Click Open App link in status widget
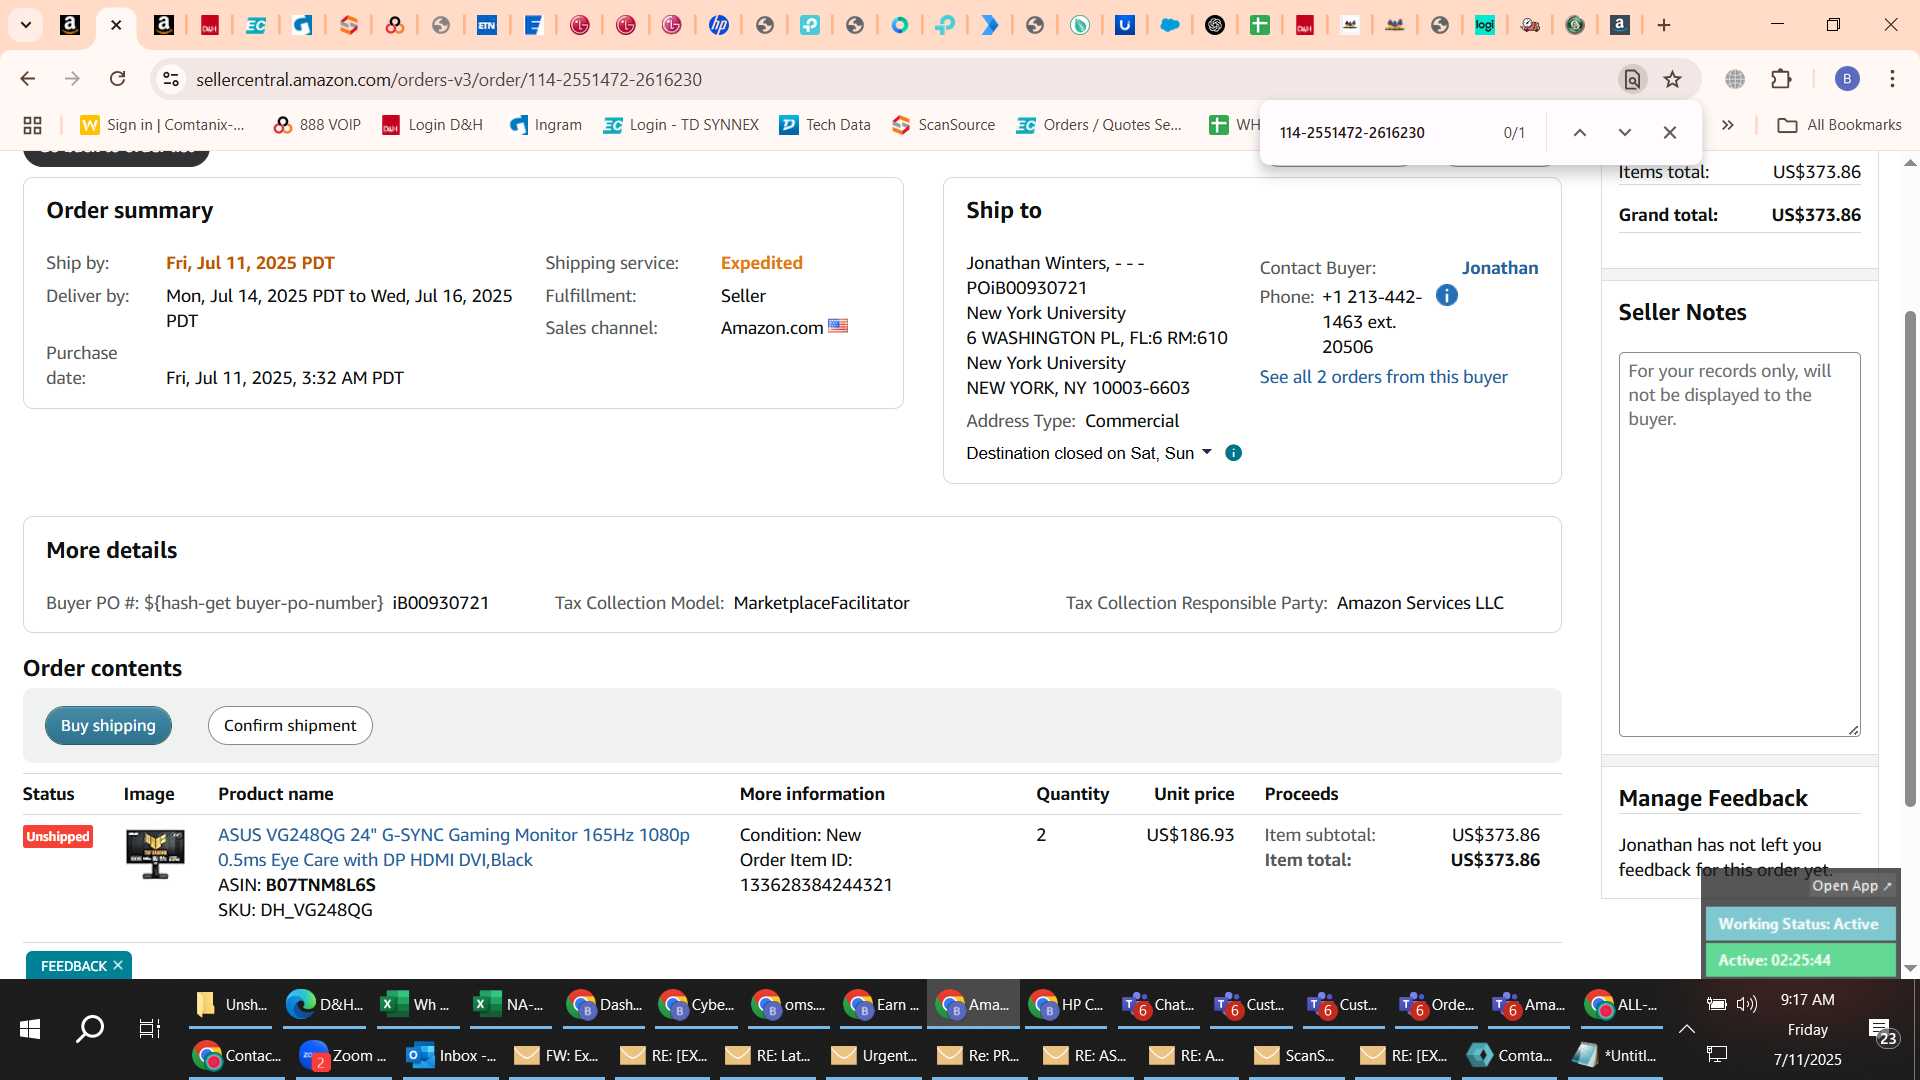The image size is (1920, 1080). pyautogui.click(x=1851, y=885)
